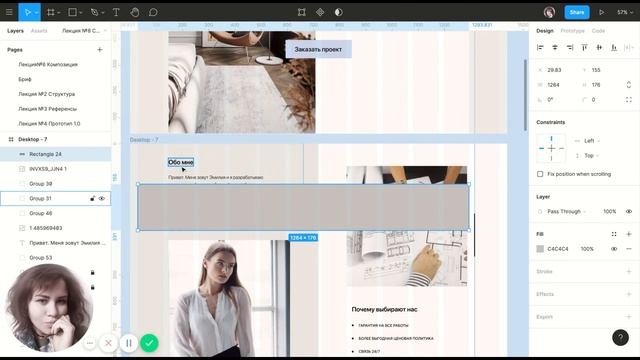Click the C4C4C4 fill color swatch
The image size is (640, 360).
540,249
